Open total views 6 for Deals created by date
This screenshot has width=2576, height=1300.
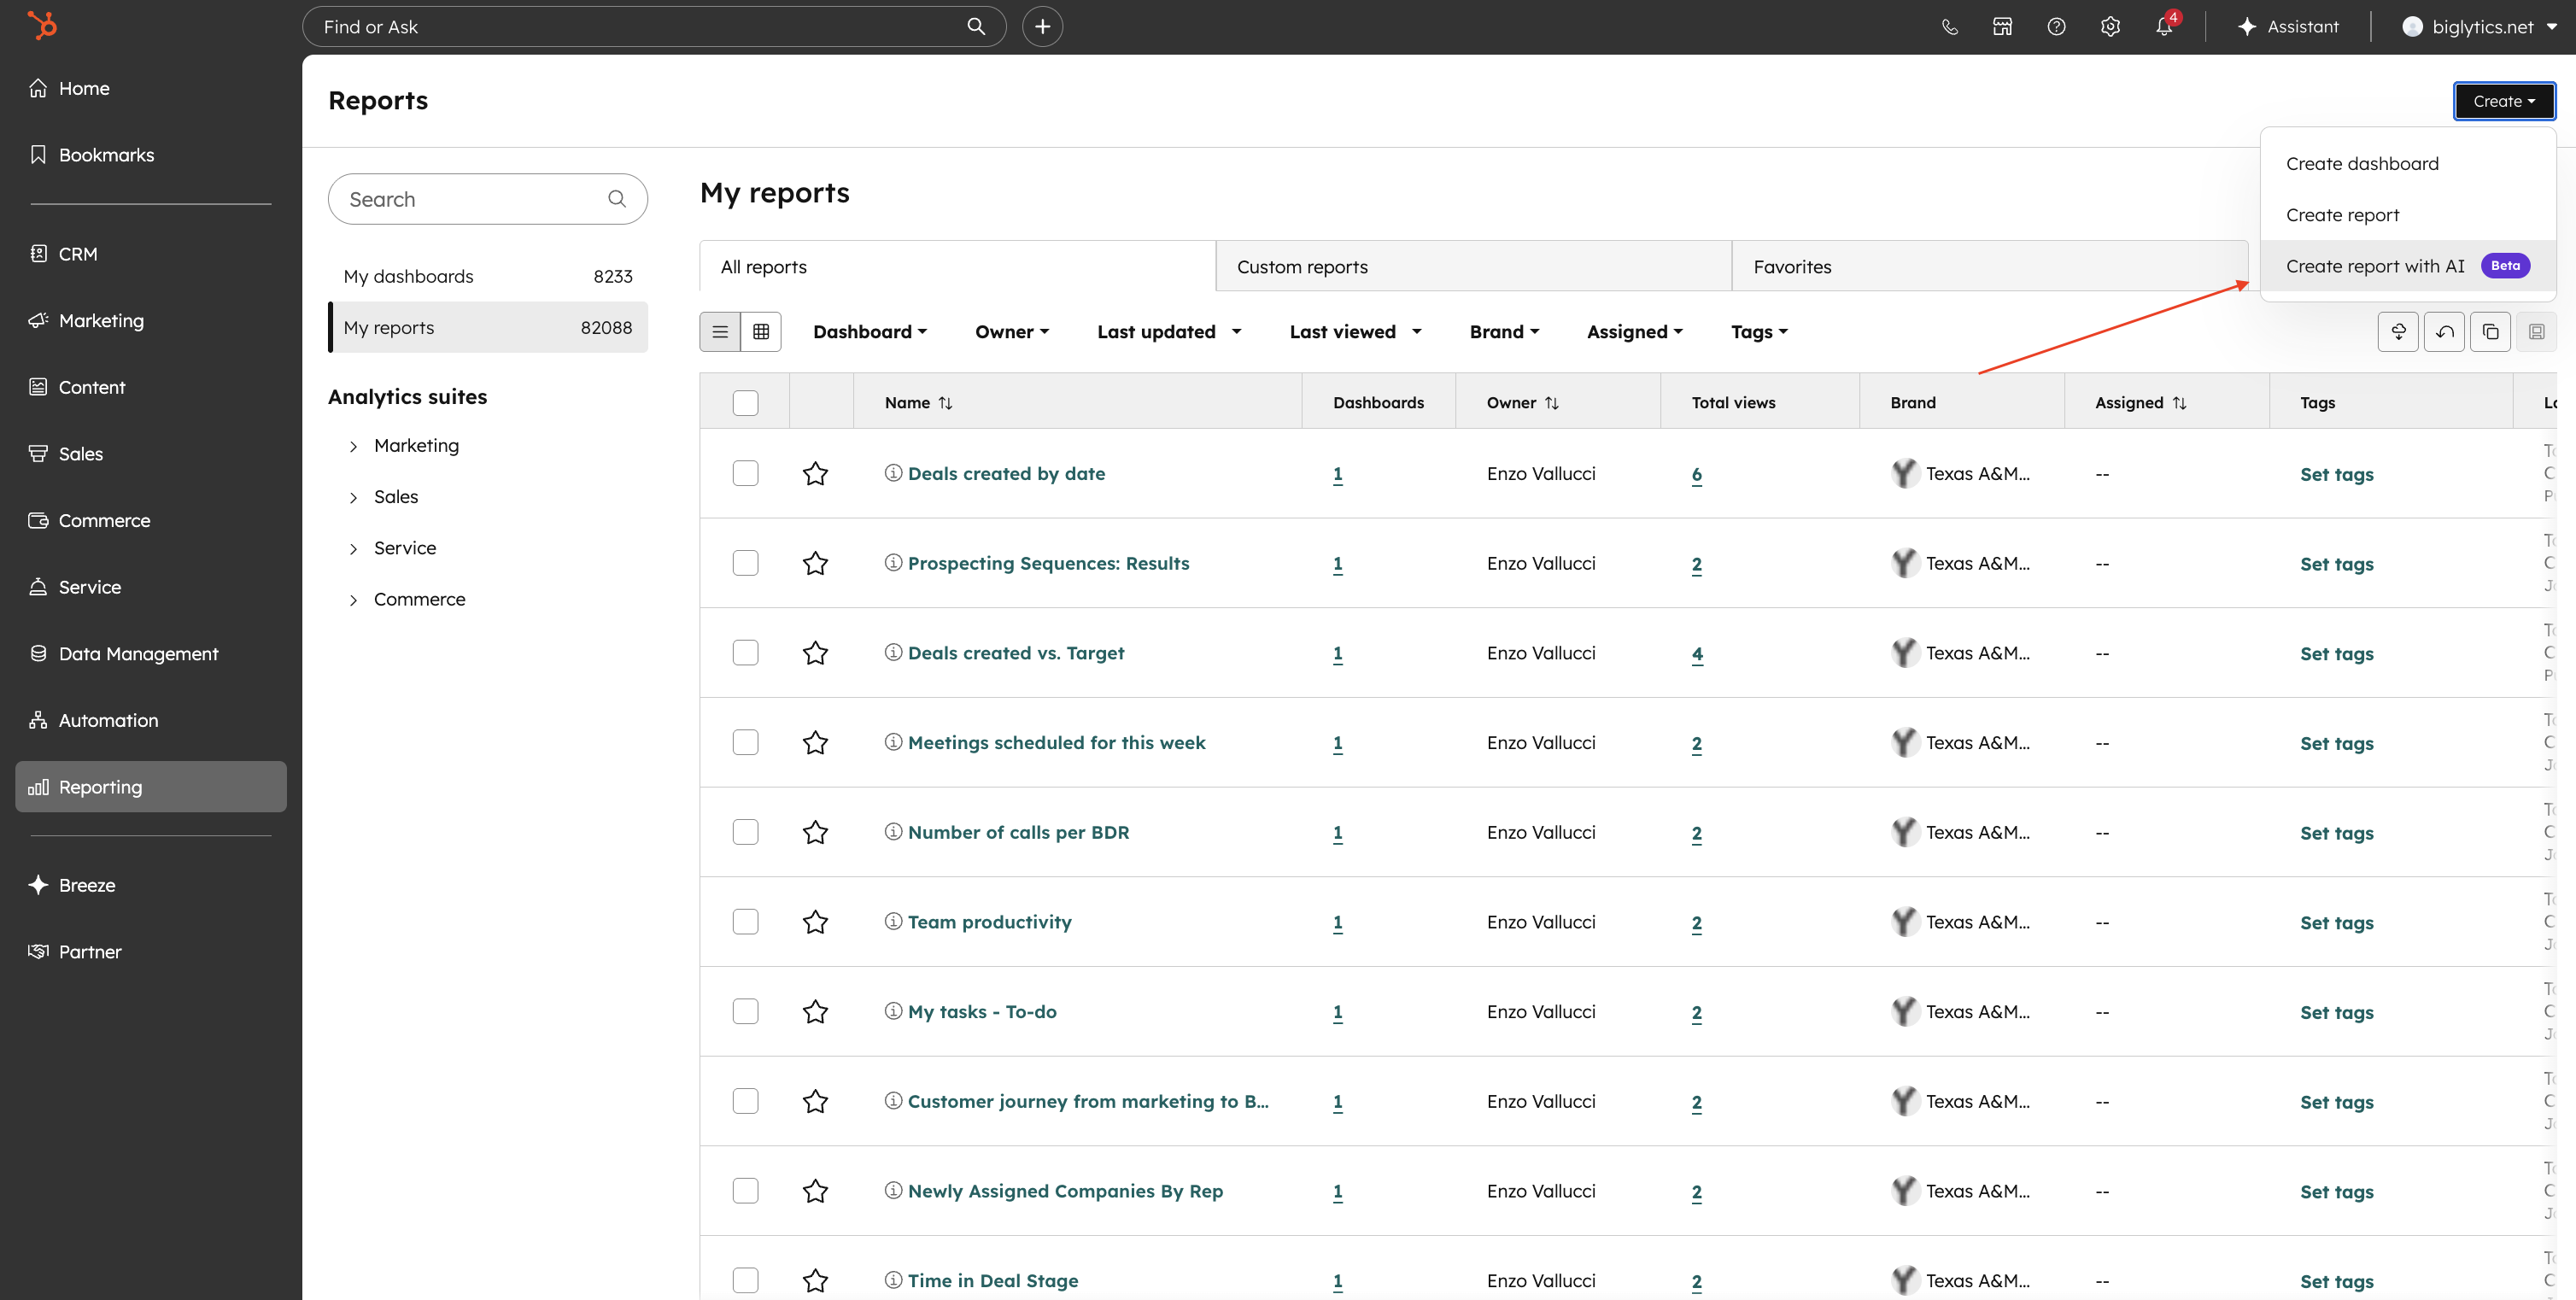(x=1696, y=474)
